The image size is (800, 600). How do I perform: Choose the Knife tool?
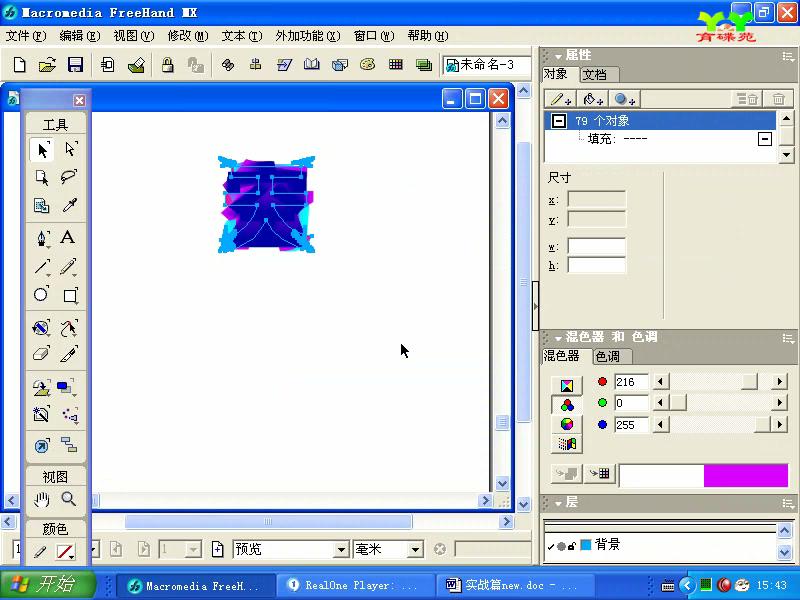click(x=69, y=354)
